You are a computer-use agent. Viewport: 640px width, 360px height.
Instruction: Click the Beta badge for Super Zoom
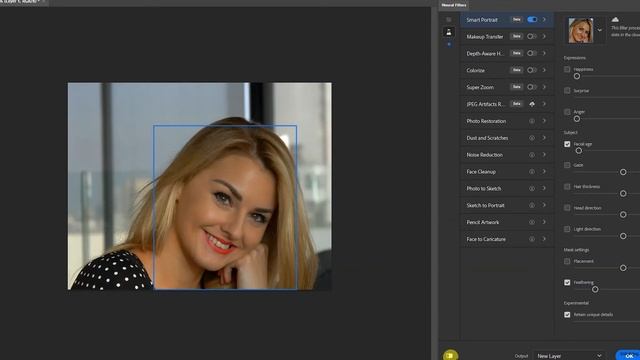[516, 87]
